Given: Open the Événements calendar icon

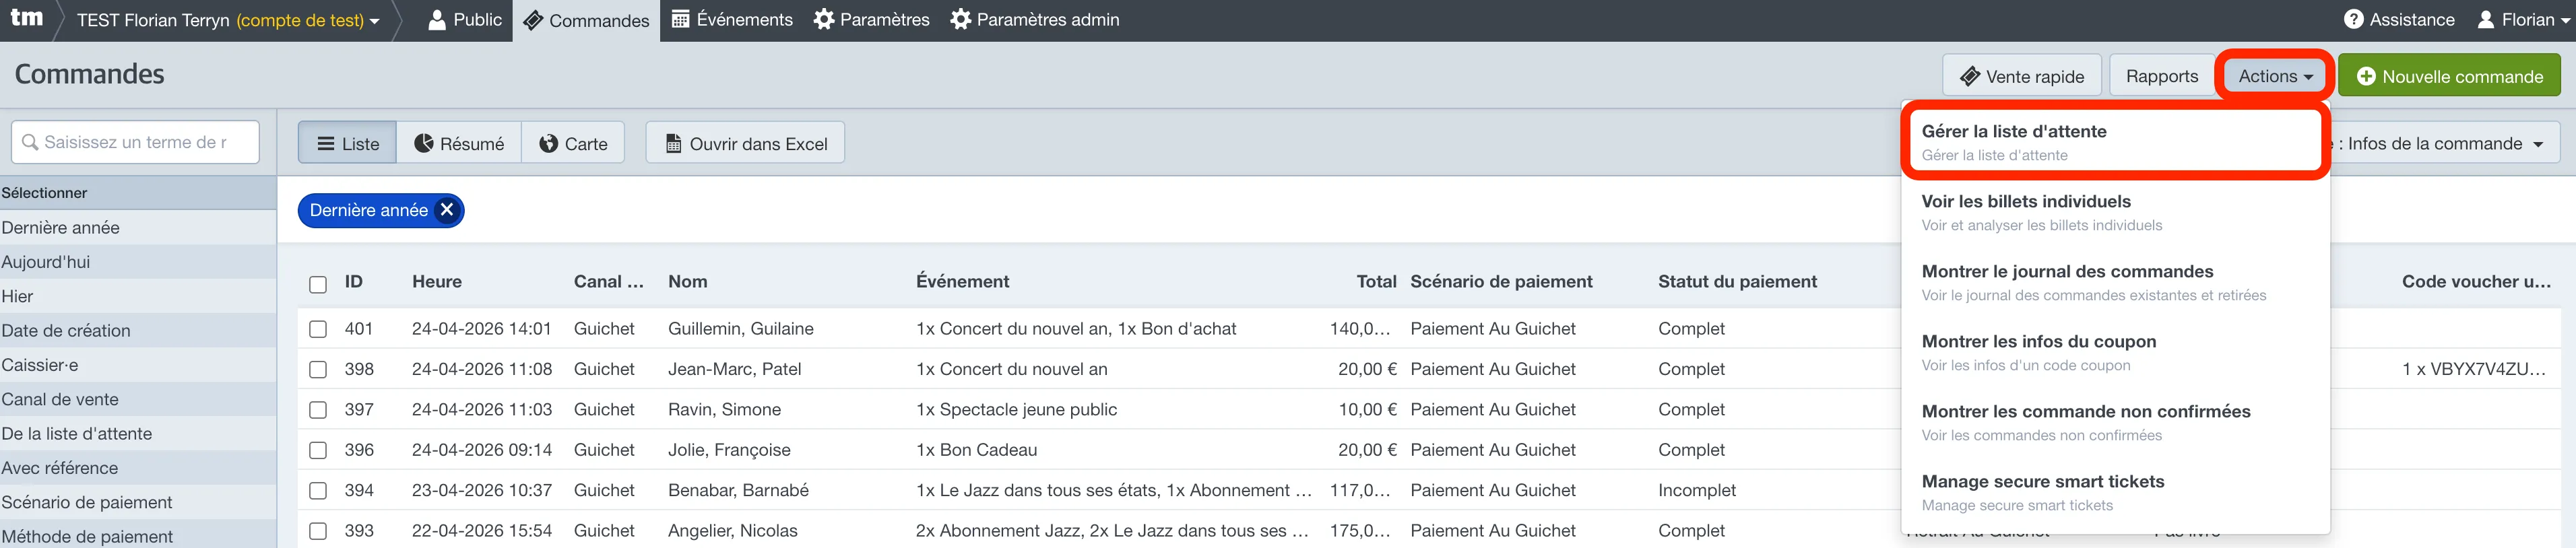Looking at the screenshot, I should [x=680, y=20].
